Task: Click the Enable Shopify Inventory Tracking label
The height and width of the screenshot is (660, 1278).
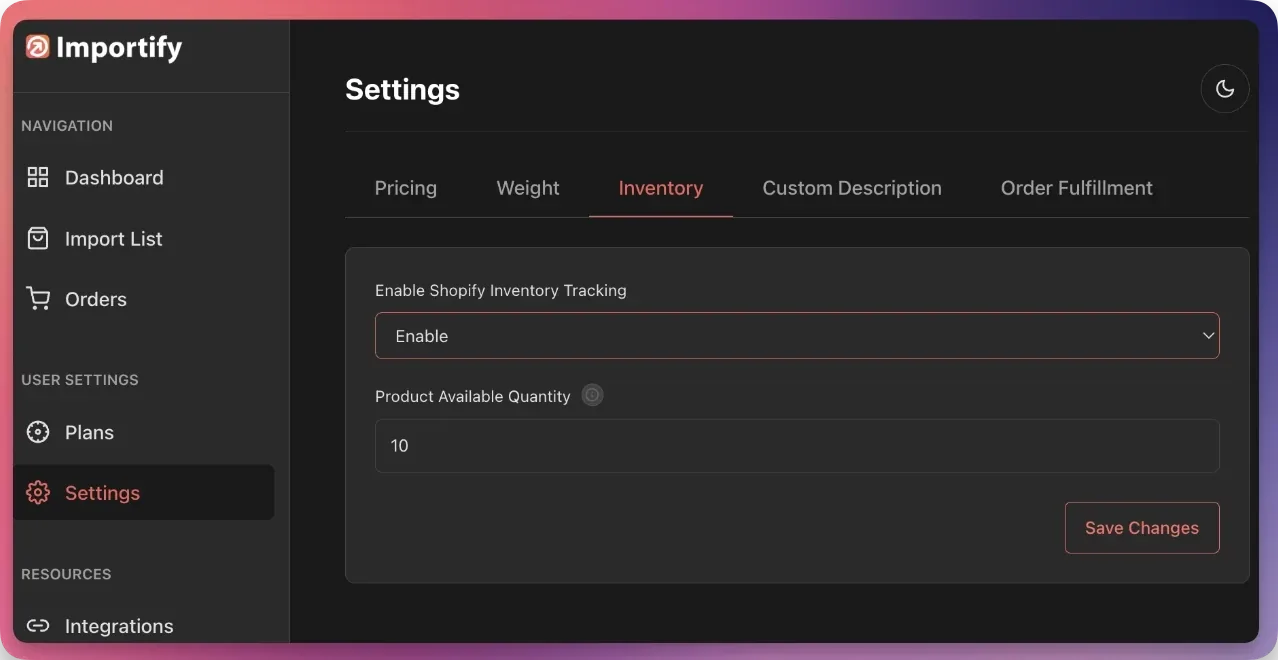Action: pos(501,290)
